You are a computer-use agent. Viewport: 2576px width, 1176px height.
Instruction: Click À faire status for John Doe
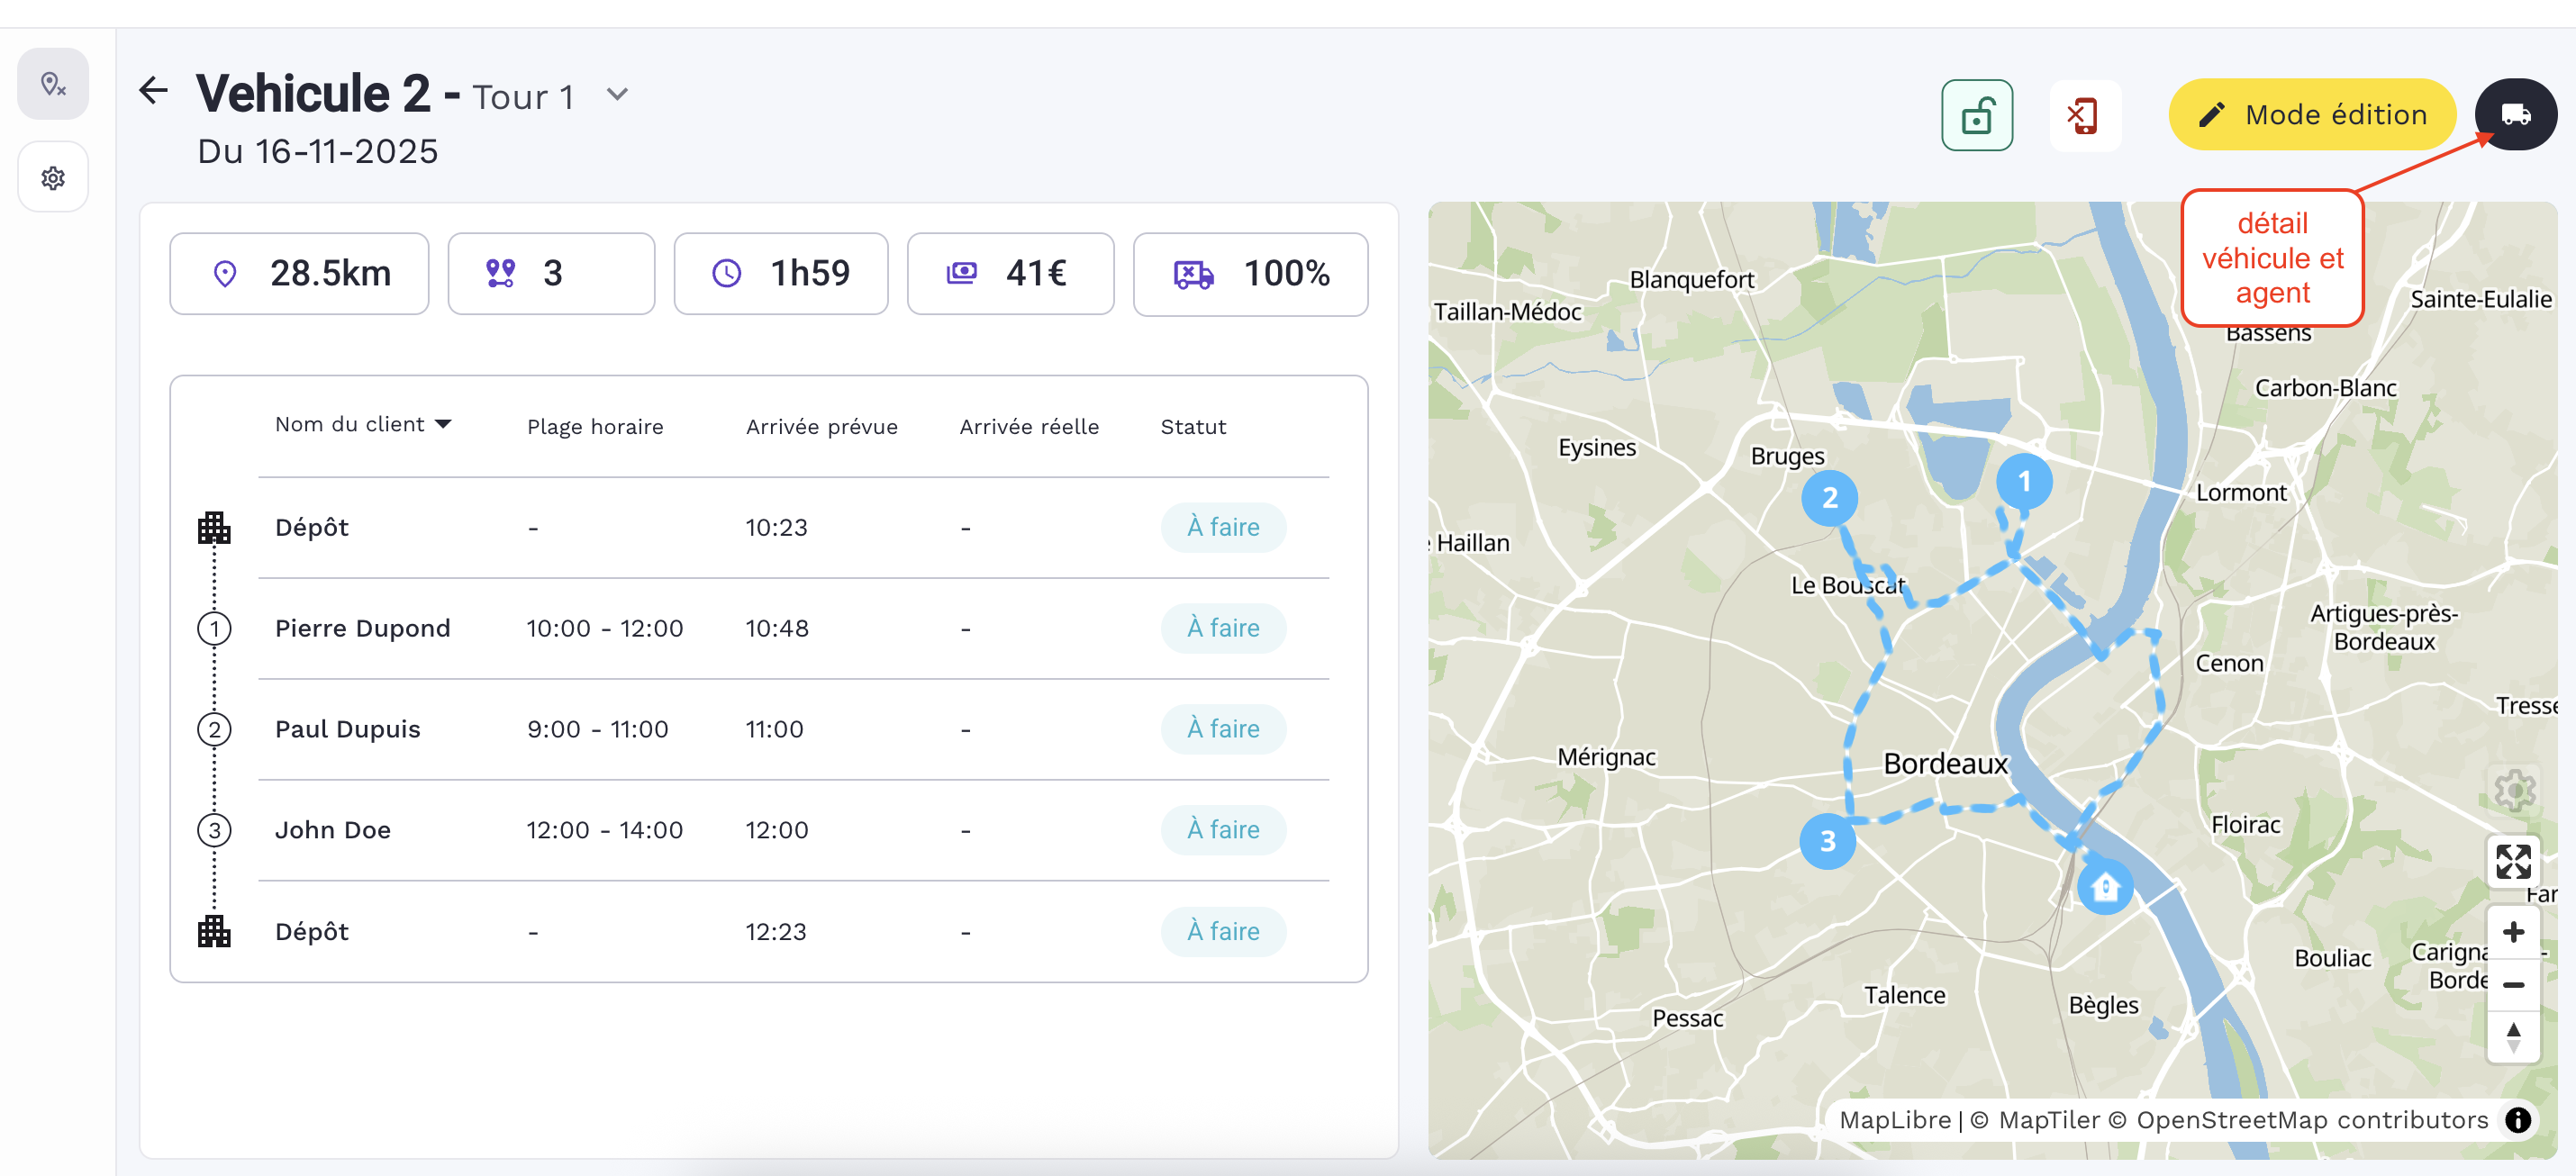pyautogui.click(x=1222, y=830)
